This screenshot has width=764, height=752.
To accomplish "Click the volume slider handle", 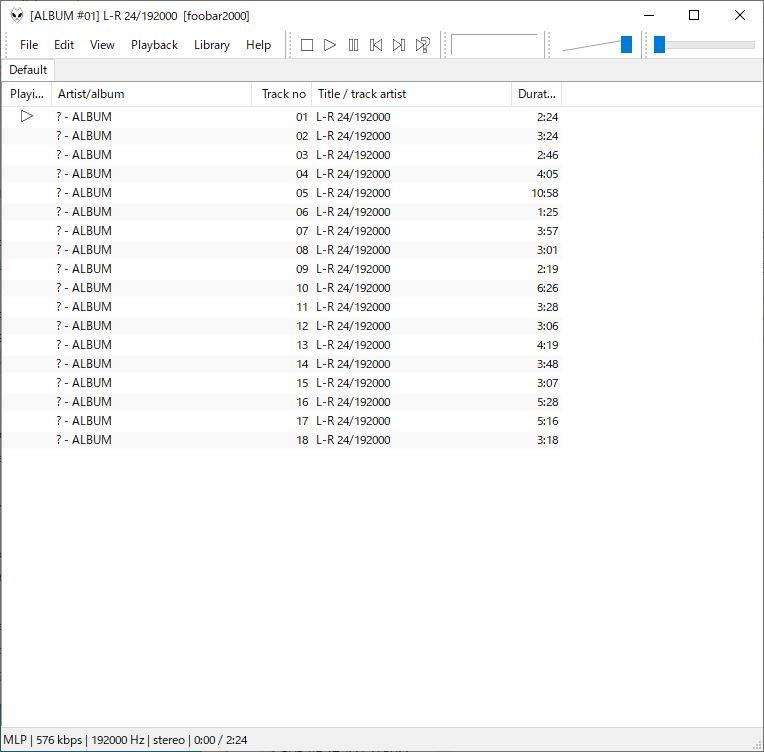I will pos(626,45).
